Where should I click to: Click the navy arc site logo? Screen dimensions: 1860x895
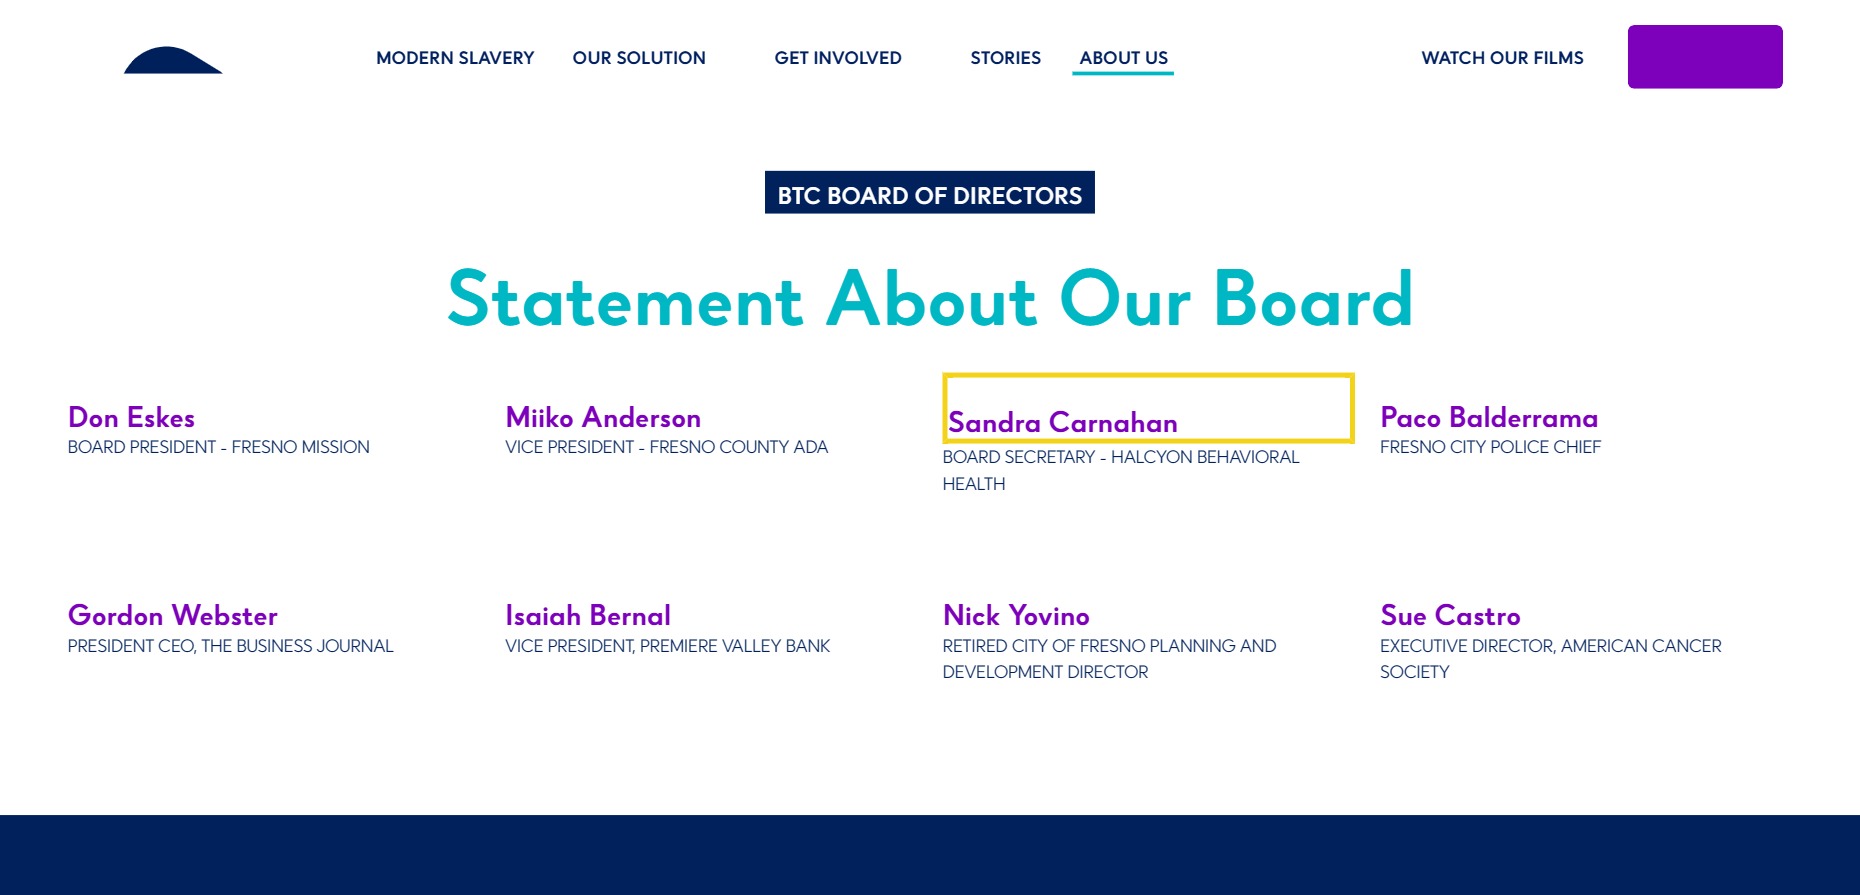point(173,60)
